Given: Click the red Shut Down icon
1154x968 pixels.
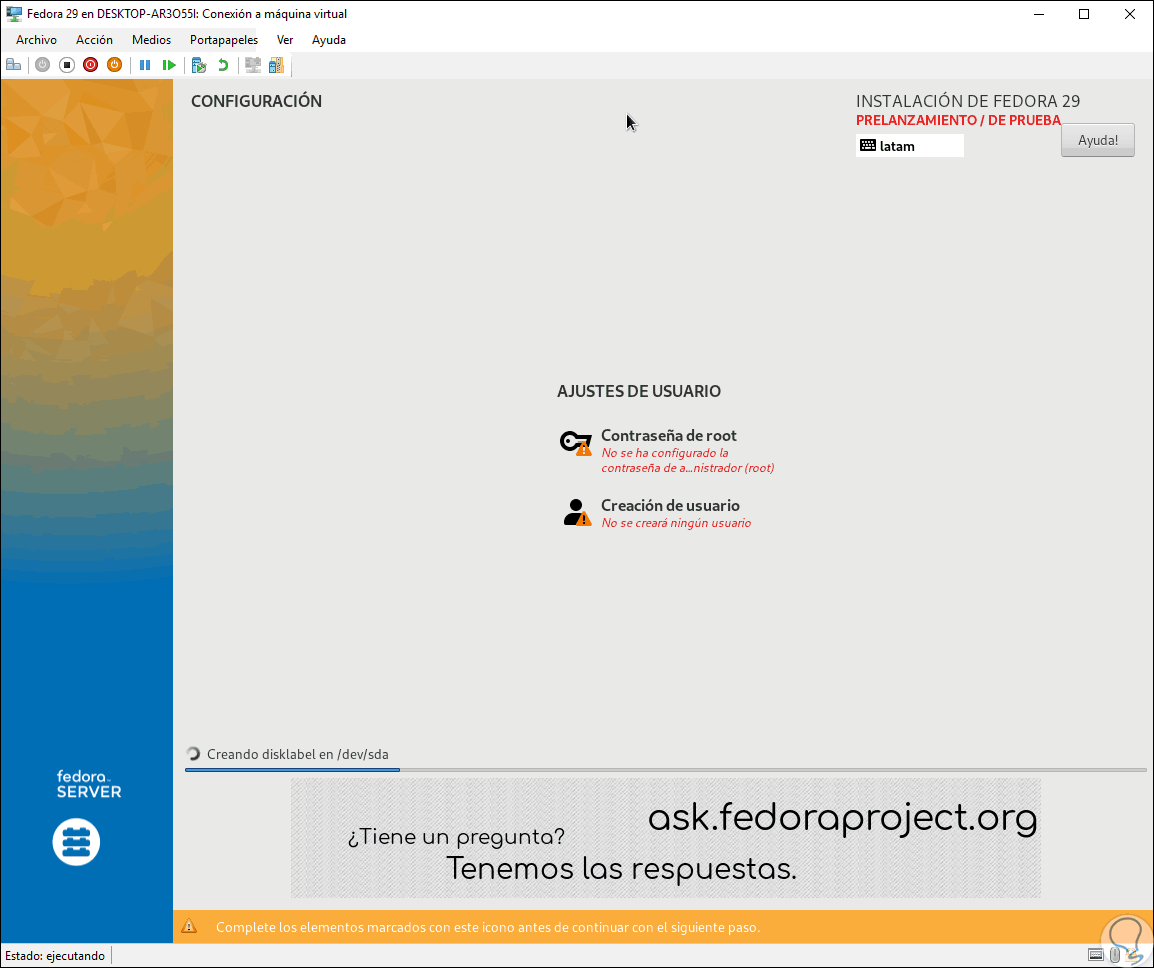Looking at the screenshot, I should (x=91, y=65).
